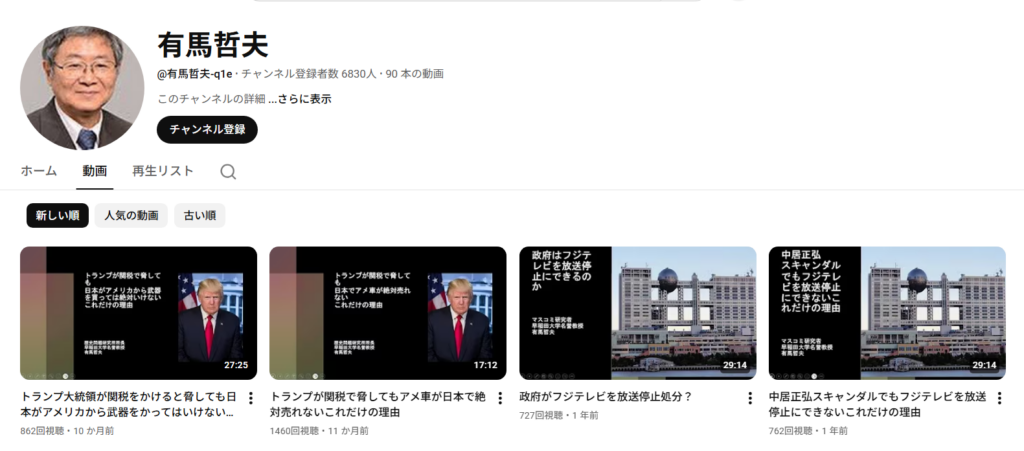Play the 17:12 Trump thumbnail video

pyautogui.click(x=387, y=312)
